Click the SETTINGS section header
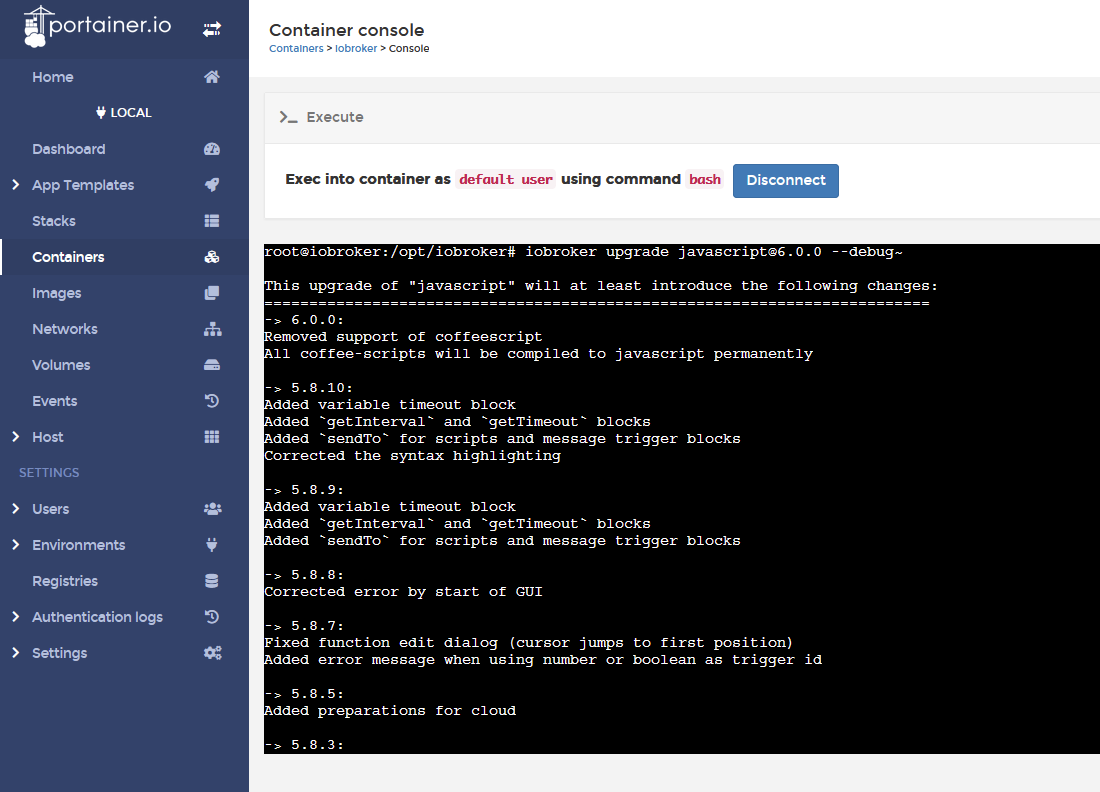The width and height of the screenshot is (1100, 792). 49,473
